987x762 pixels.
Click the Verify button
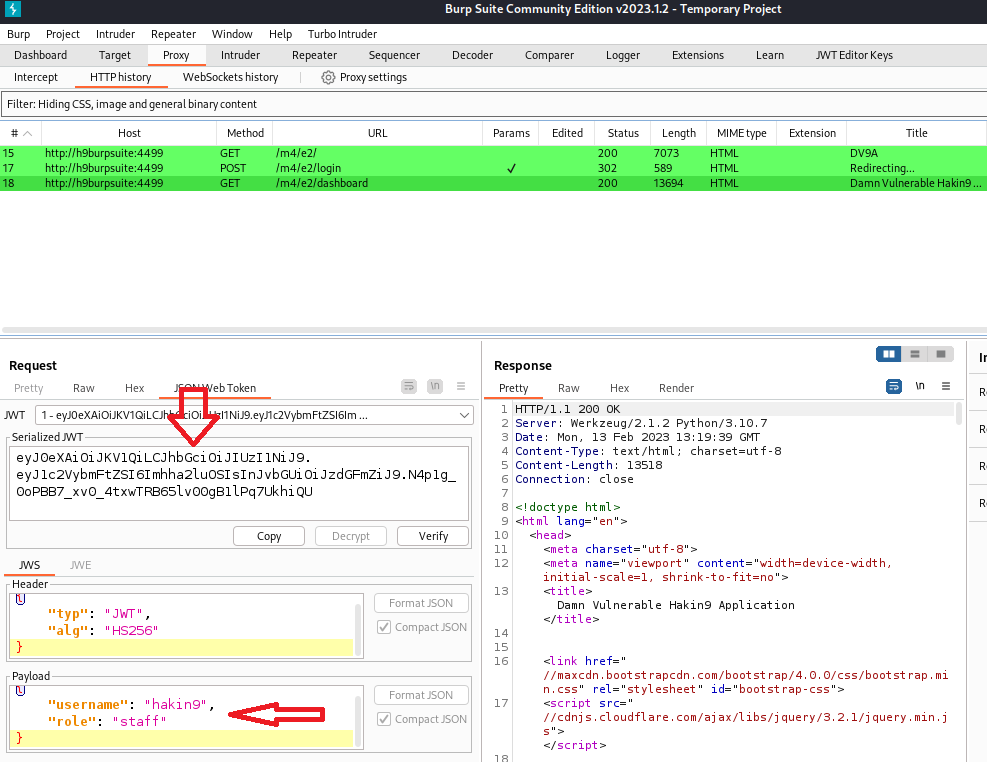[x=433, y=536]
